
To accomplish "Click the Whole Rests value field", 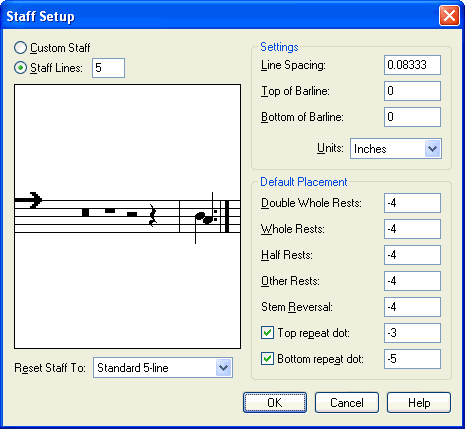I will pyautogui.click(x=412, y=229).
